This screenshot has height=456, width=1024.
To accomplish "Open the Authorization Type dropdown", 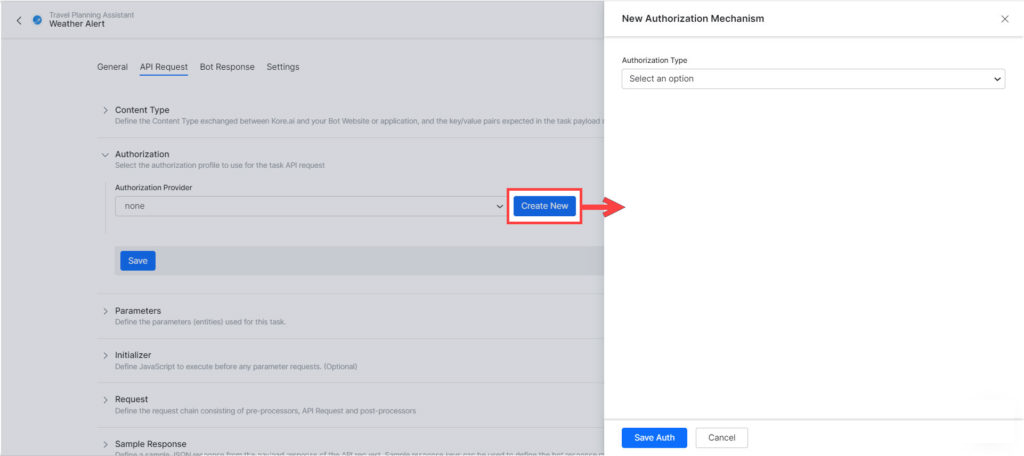I will (x=812, y=79).
